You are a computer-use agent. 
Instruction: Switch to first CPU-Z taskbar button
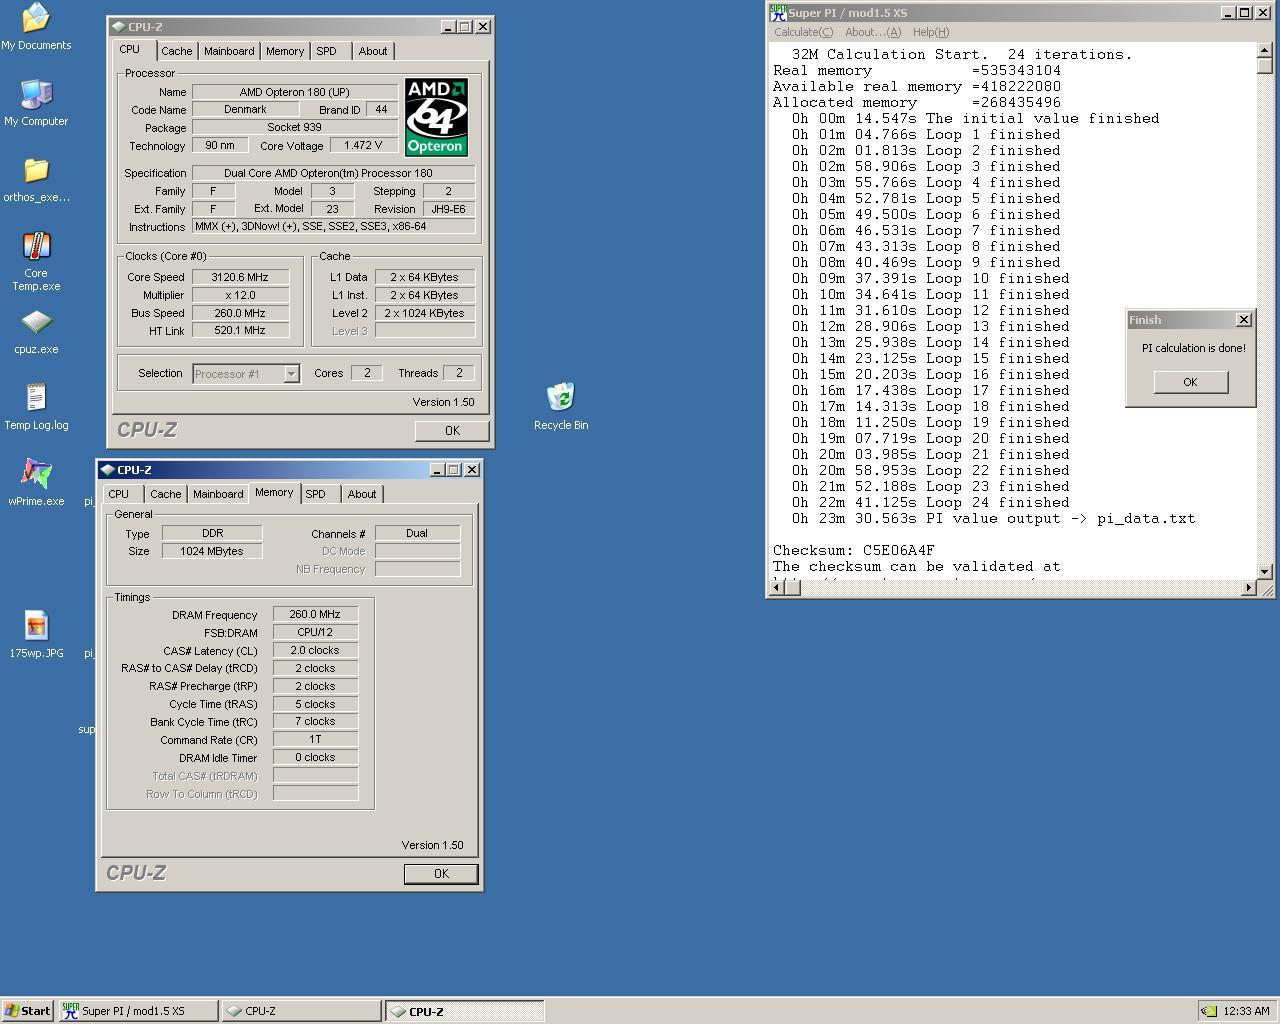(x=301, y=1011)
